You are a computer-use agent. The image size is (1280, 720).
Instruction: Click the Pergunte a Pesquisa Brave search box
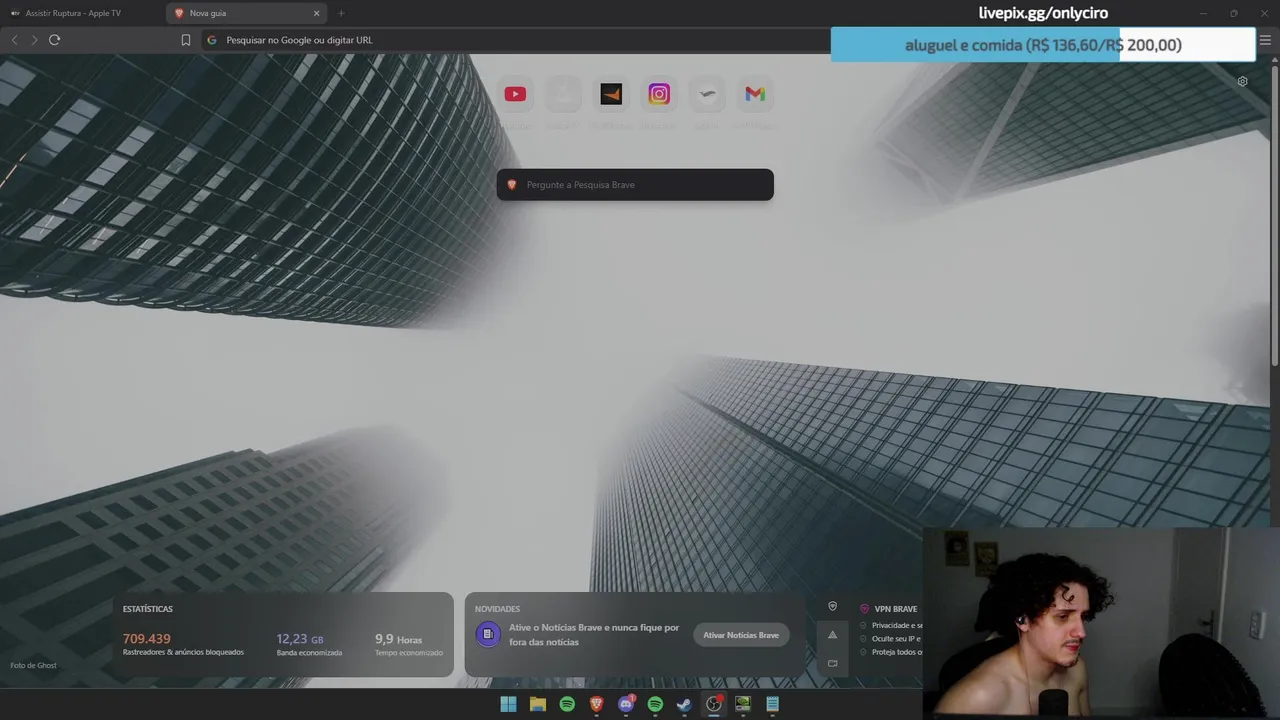[635, 185]
